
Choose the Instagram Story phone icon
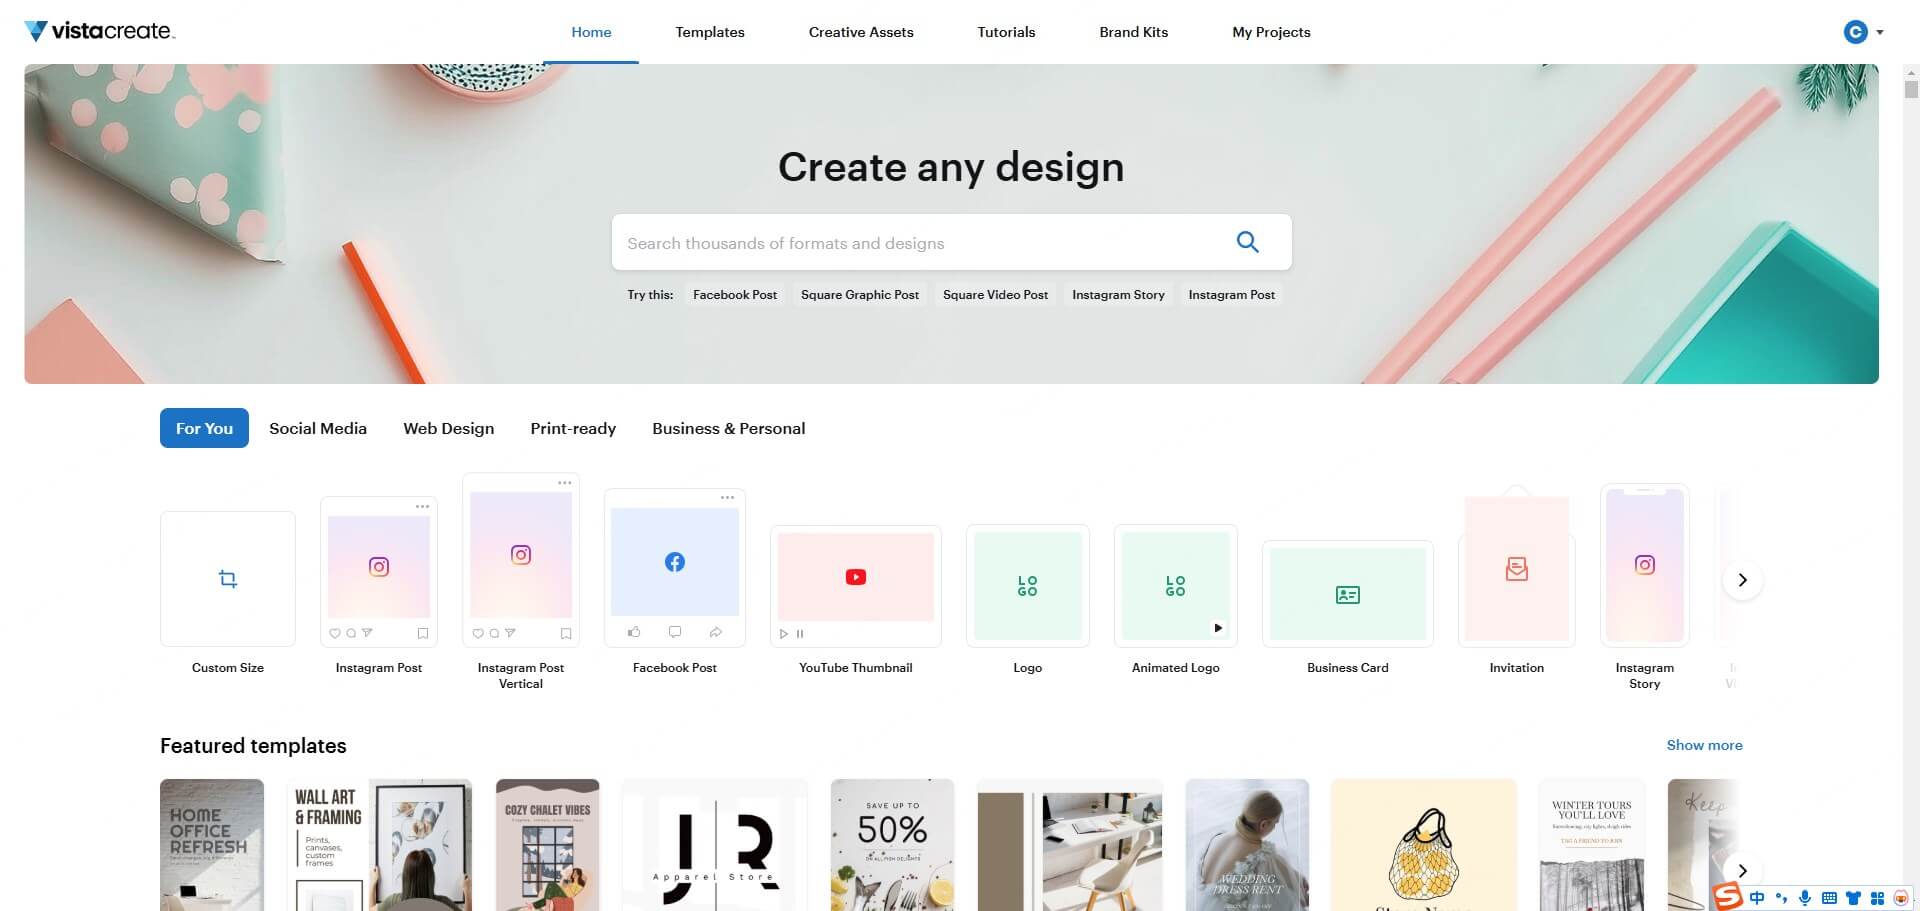click(1645, 565)
